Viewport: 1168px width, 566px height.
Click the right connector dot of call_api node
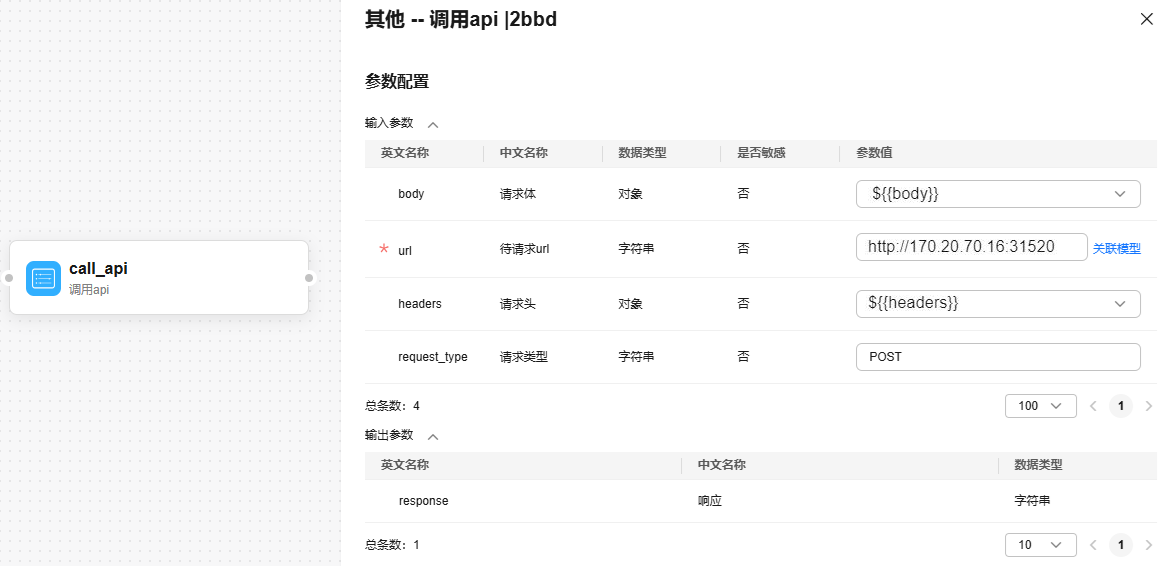(x=309, y=278)
